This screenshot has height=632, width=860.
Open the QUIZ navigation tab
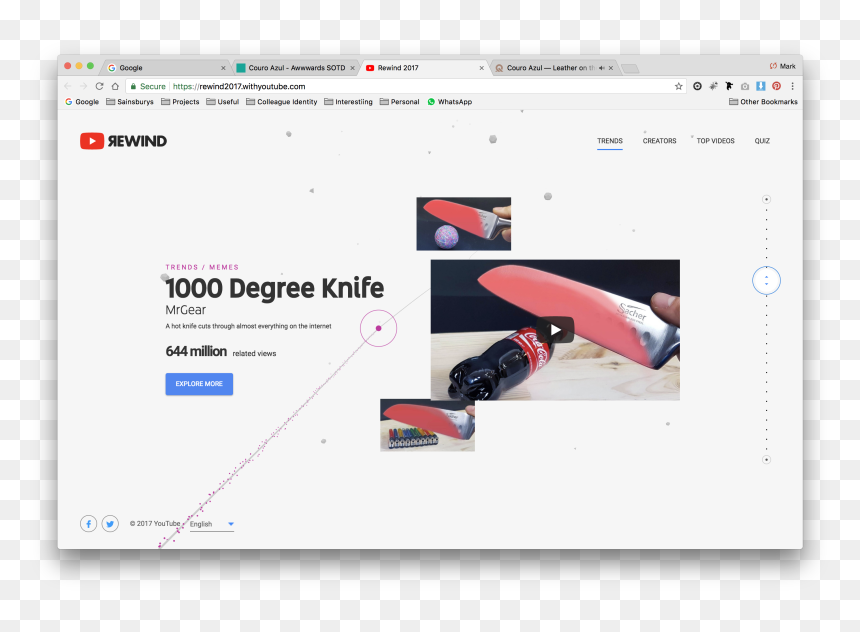click(762, 141)
